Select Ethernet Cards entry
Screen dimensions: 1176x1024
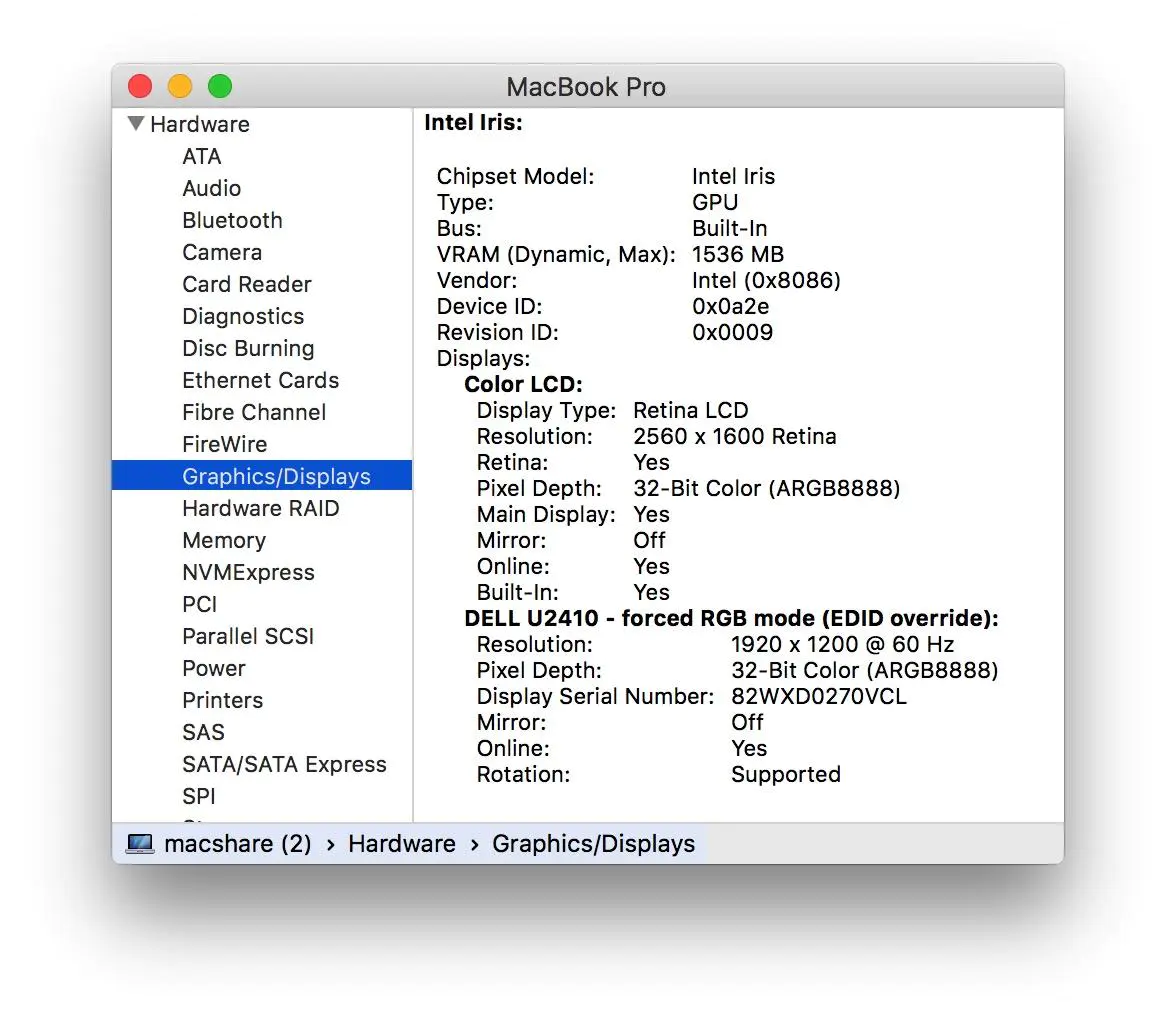(260, 380)
